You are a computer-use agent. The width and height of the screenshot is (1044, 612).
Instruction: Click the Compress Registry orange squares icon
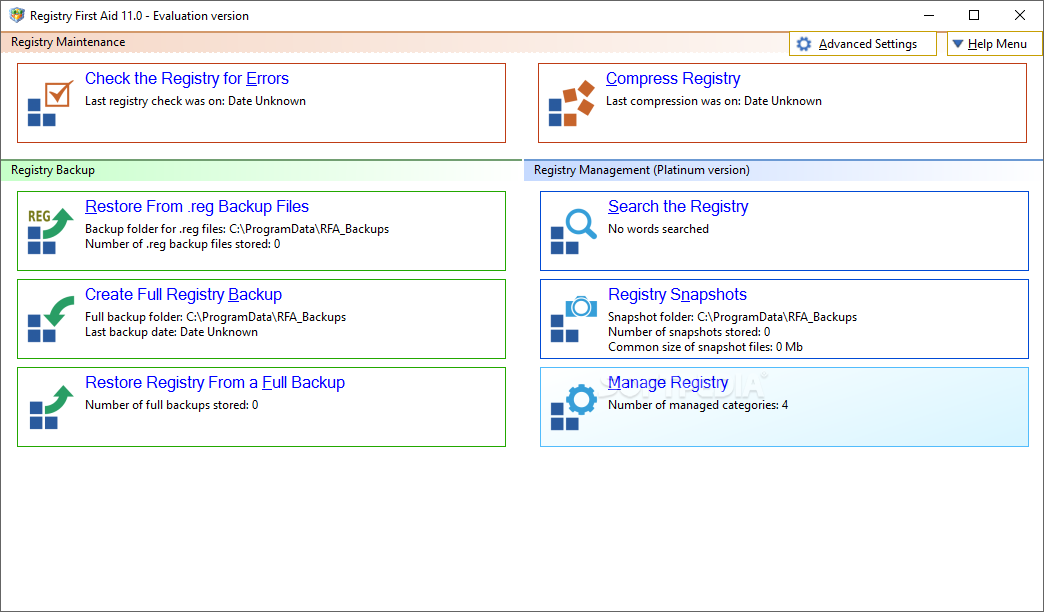coord(571,103)
